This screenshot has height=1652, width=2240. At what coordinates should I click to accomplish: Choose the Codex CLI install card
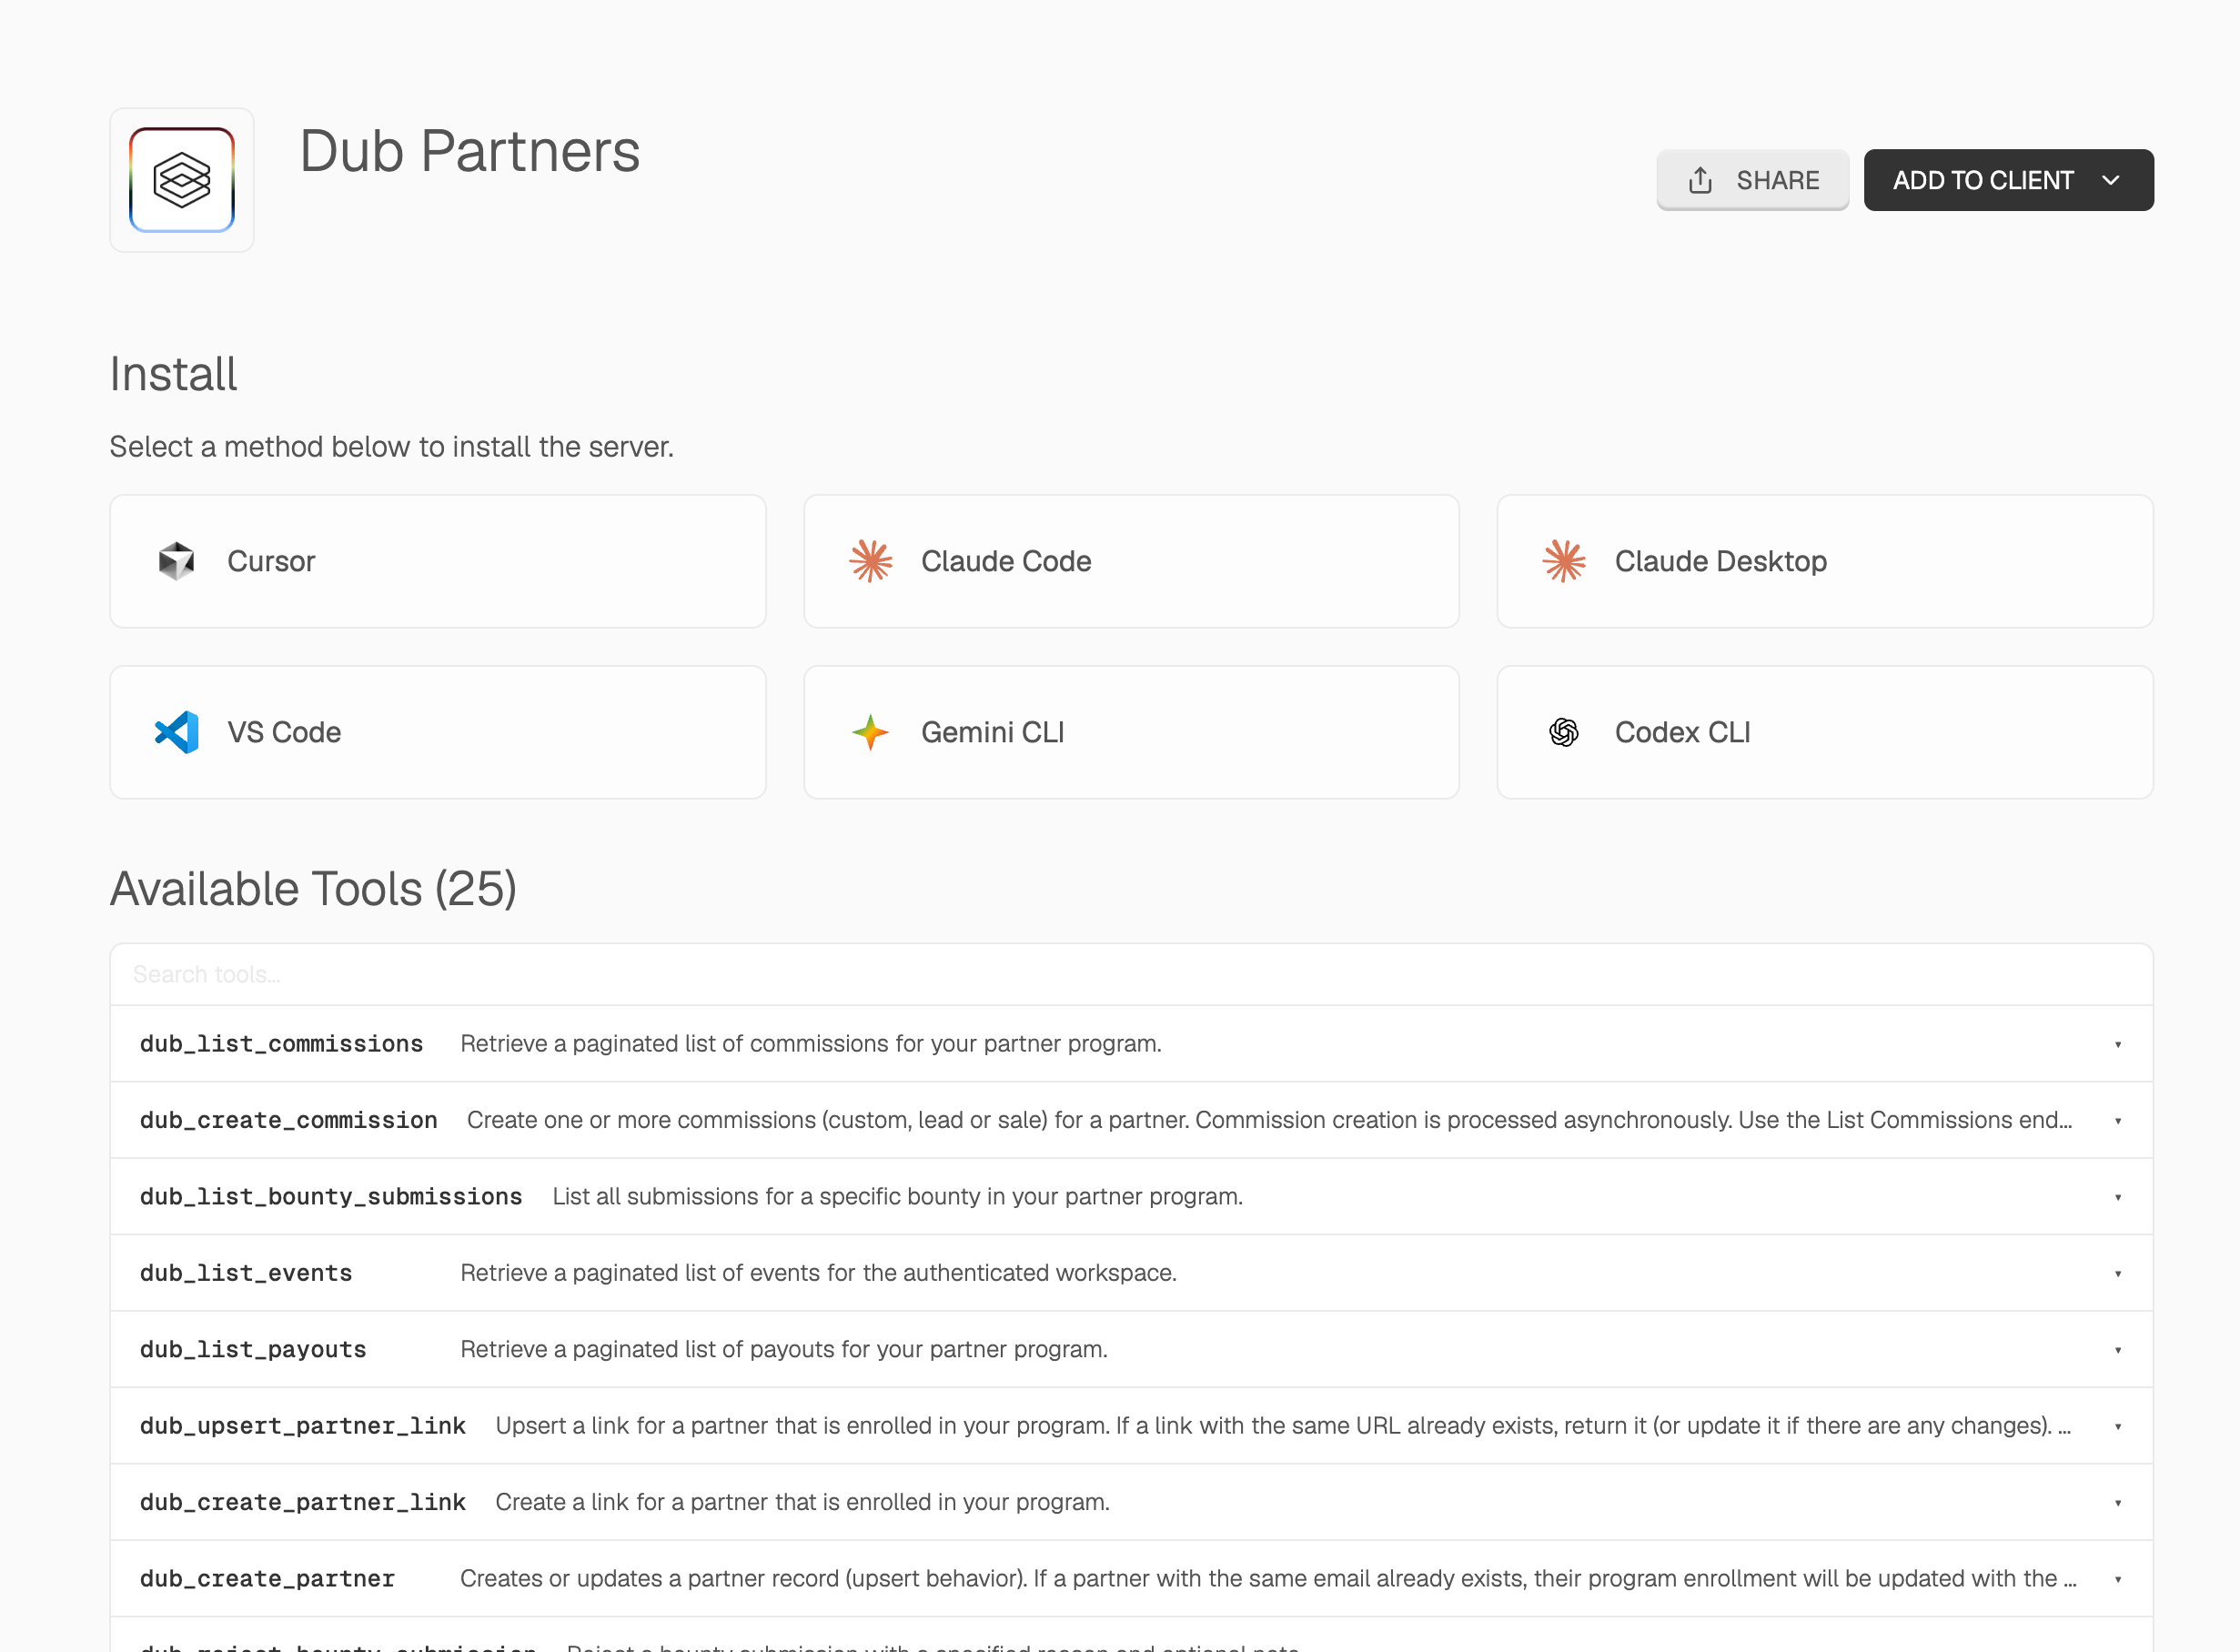(1825, 732)
